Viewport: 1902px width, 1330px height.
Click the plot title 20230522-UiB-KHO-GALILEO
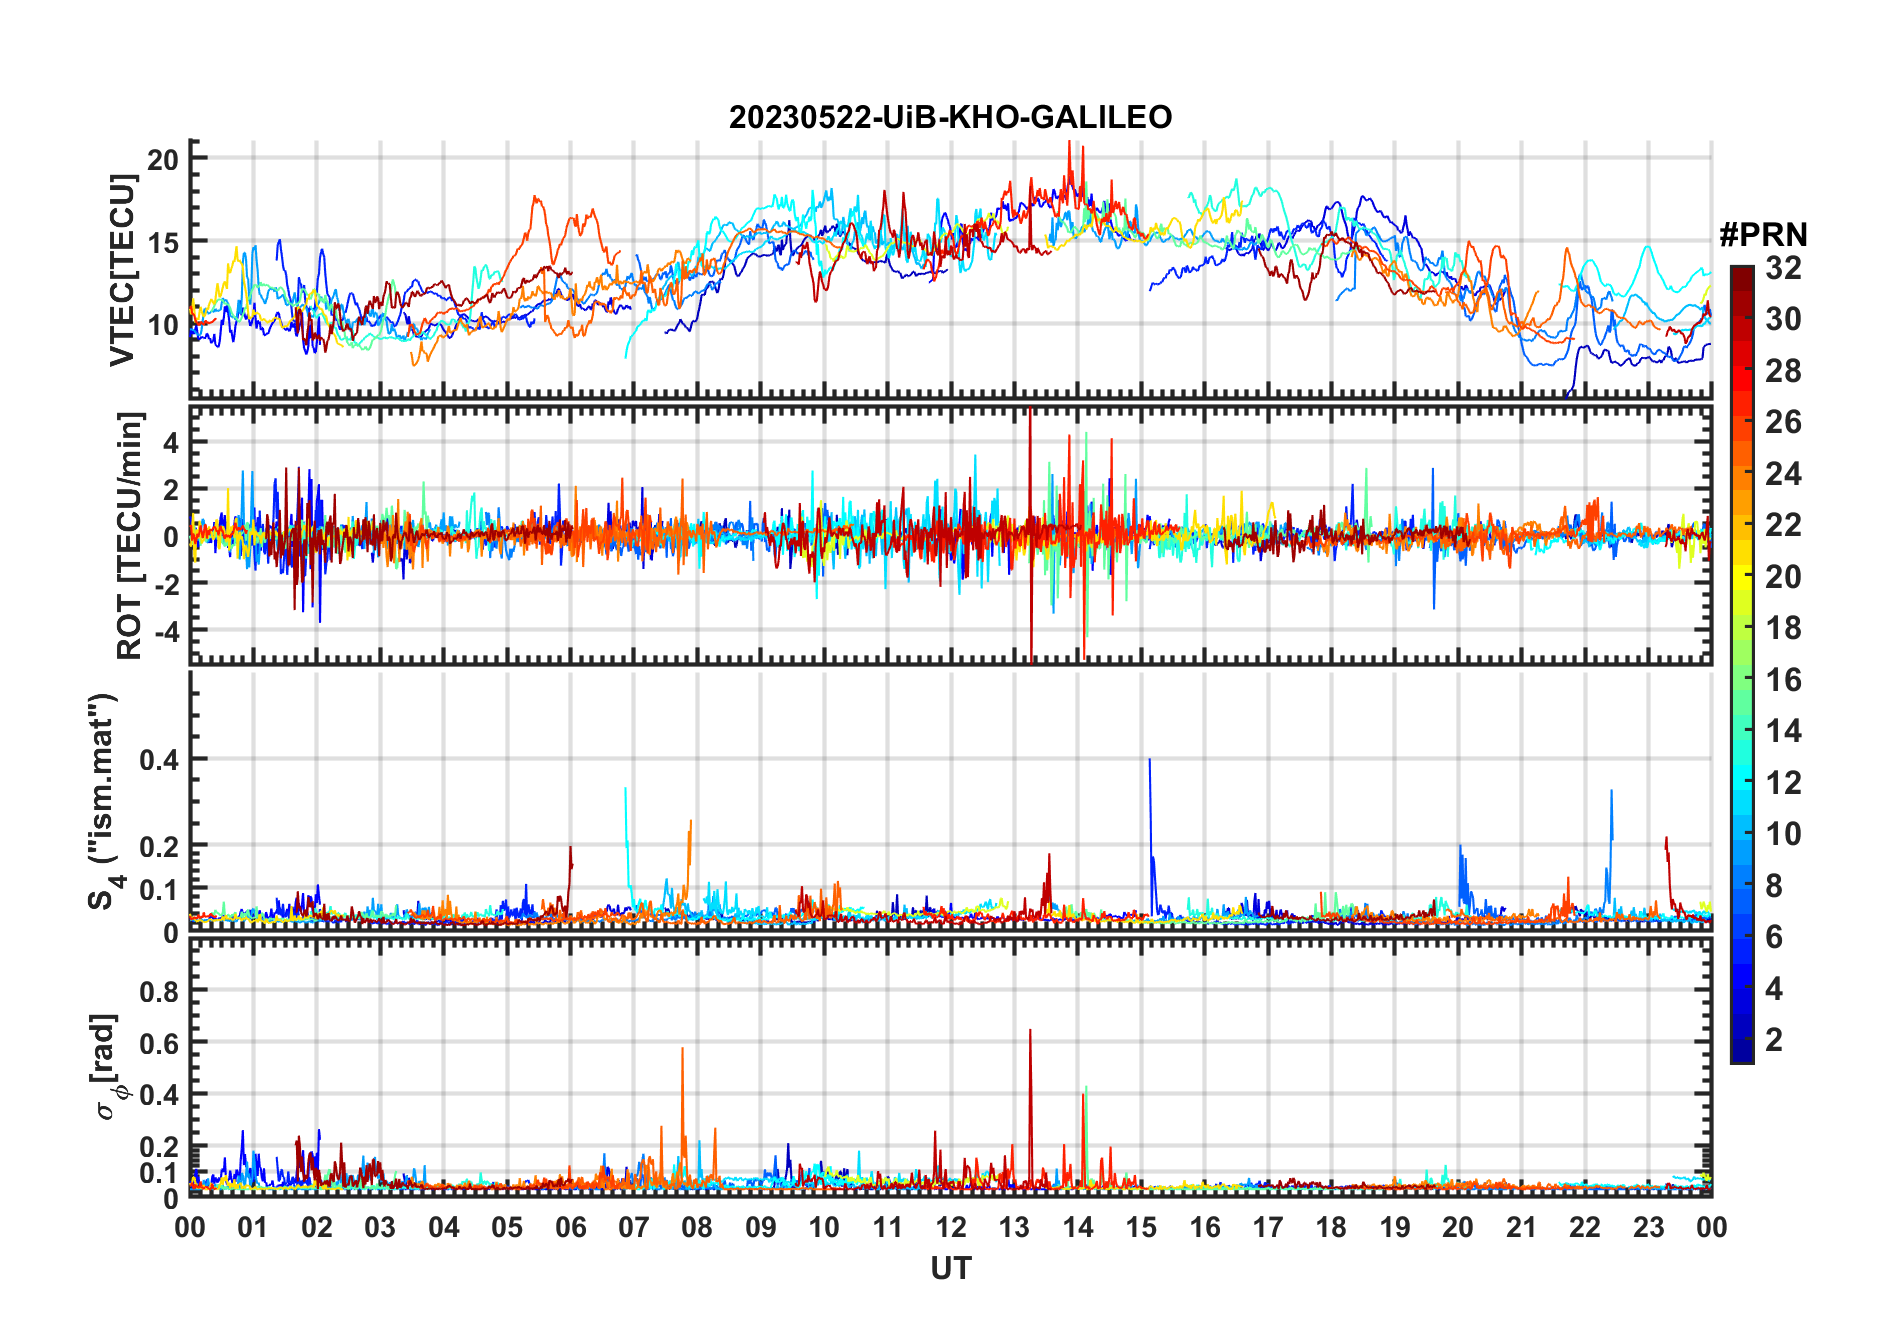(950, 118)
